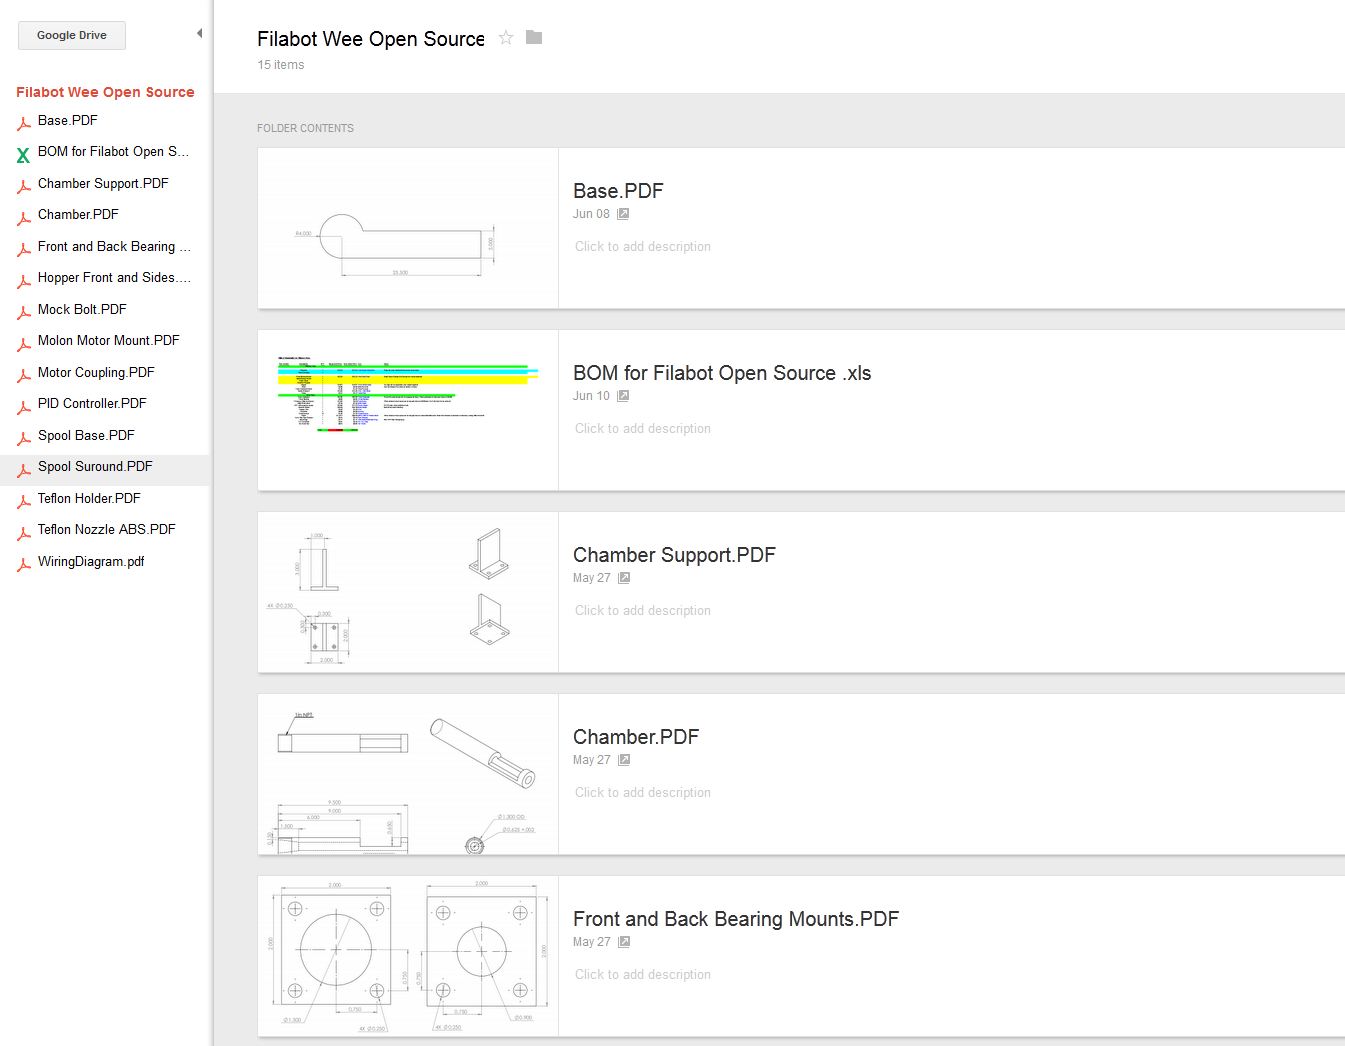Open WiringDiagram.pdf from the sidebar
This screenshot has height=1046, width=1345.
point(91,561)
